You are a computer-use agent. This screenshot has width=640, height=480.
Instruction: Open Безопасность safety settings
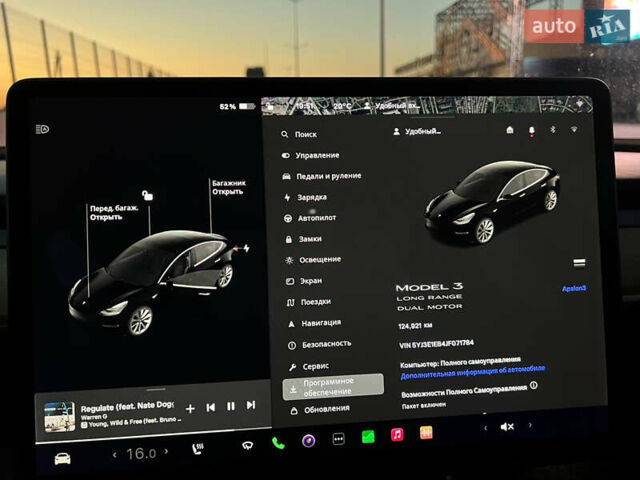[x=320, y=344]
